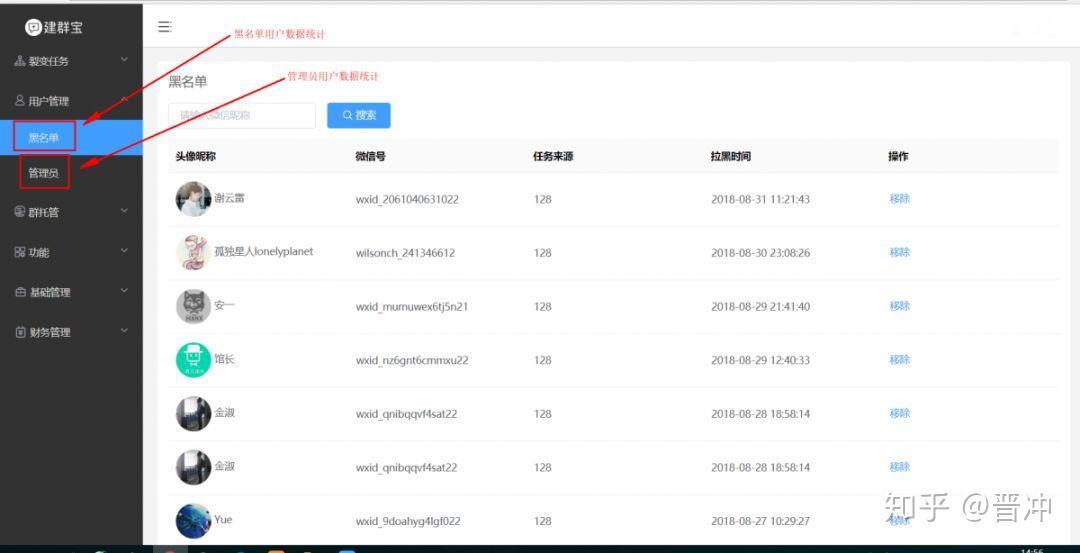
Task: Click the 建群宝 logo icon
Action: [33, 27]
